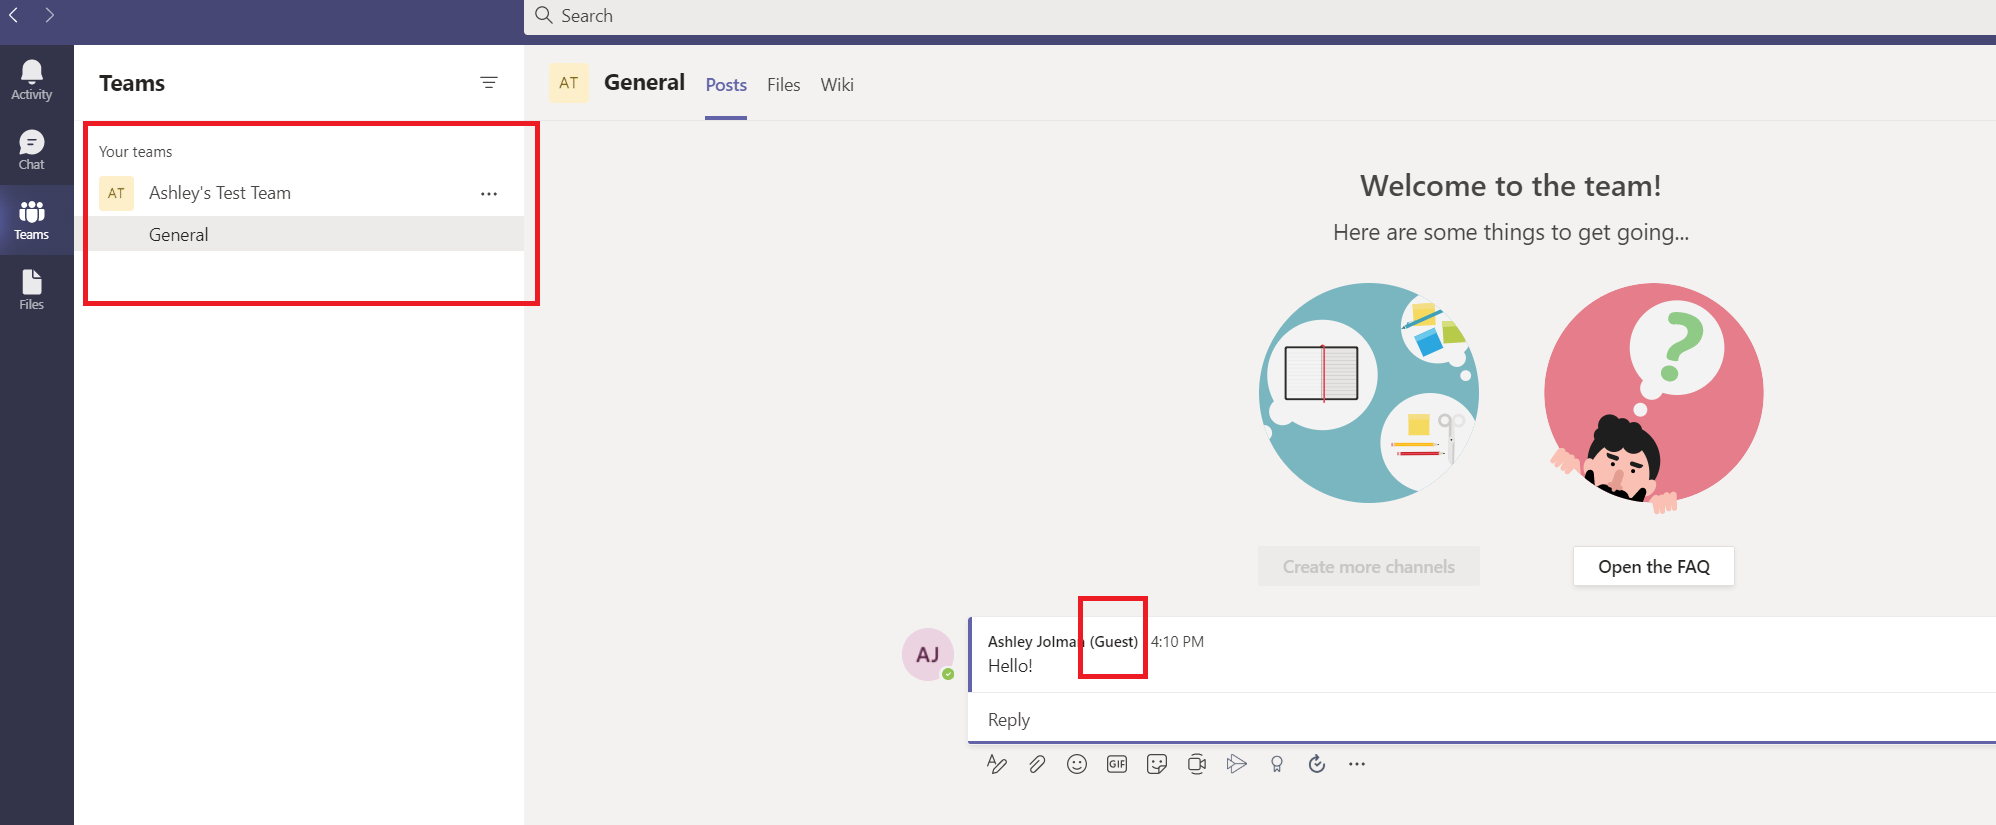
Task: Start a Meet now video call
Action: click(x=1197, y=764)
